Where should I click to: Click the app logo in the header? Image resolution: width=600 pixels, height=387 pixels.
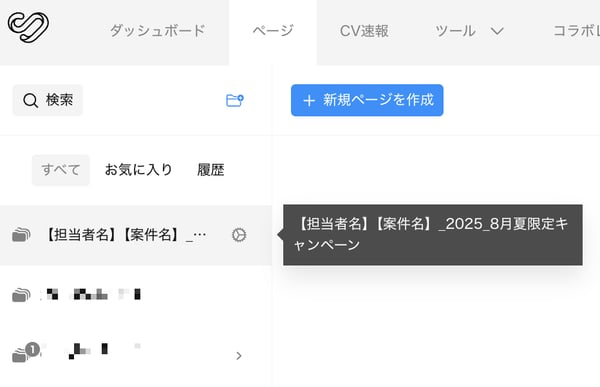[28, 27]
